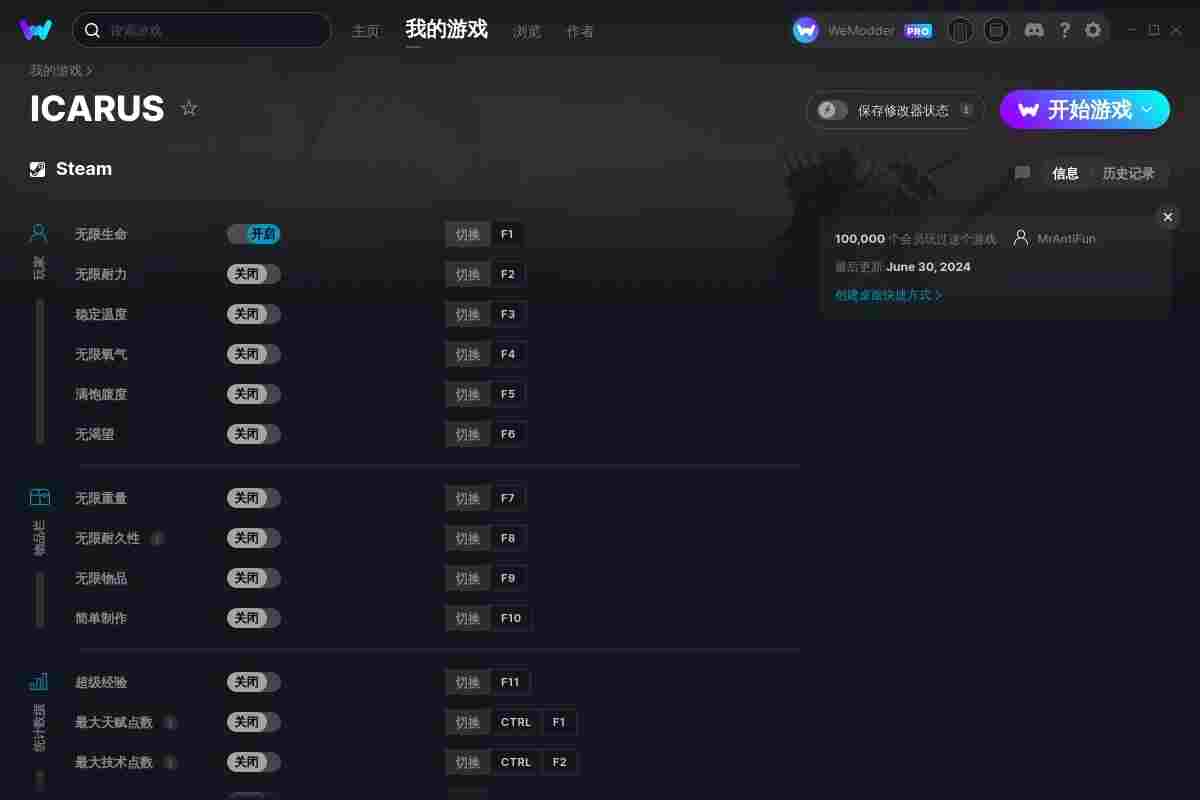Open the Discord link icon
The height and width of the screenshot is (800, 1200).
(1034, 30)
